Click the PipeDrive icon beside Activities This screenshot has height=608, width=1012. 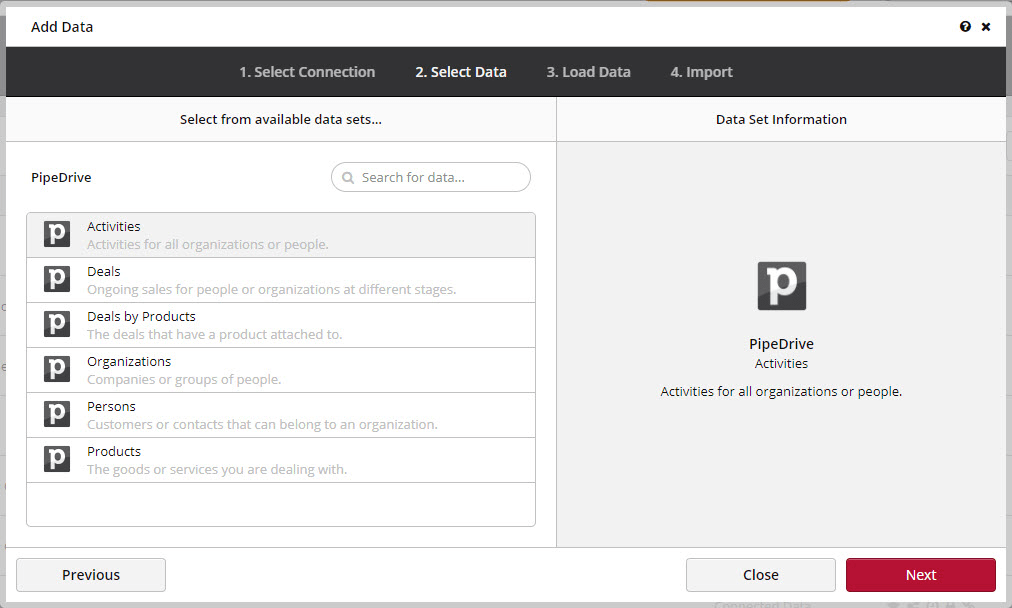pos(57,234)
